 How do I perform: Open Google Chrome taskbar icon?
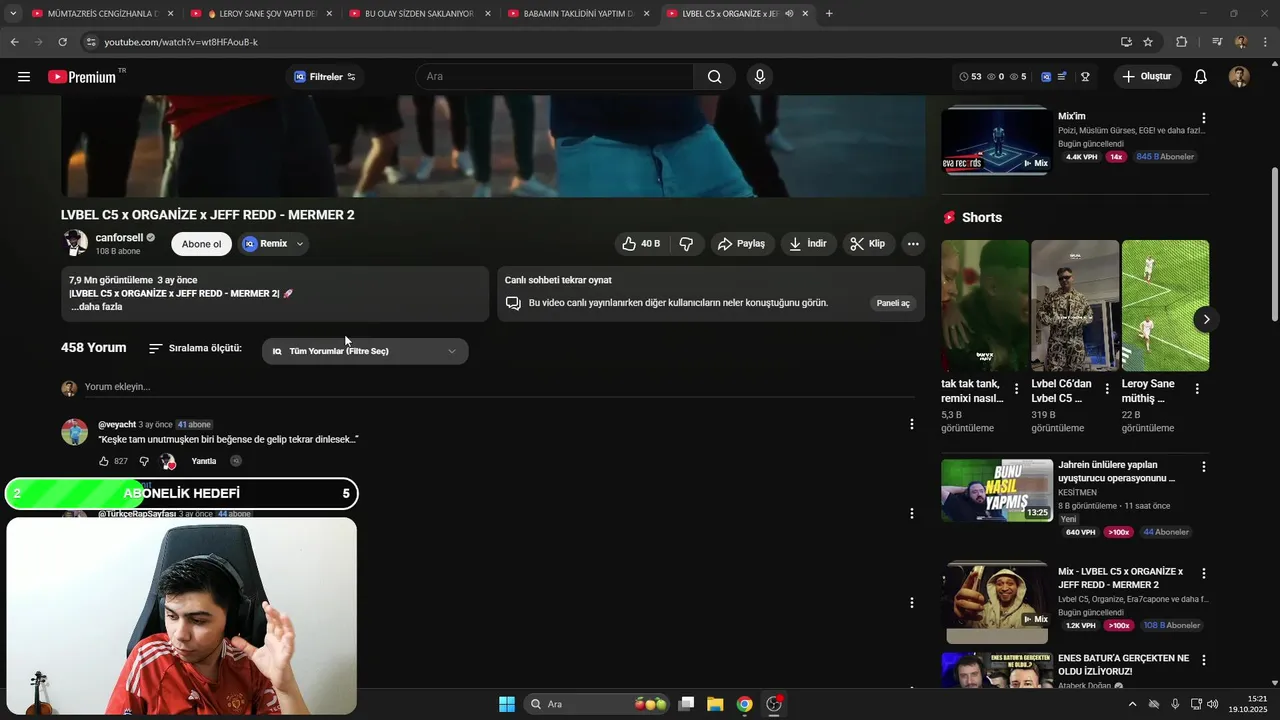coord(744,704)
